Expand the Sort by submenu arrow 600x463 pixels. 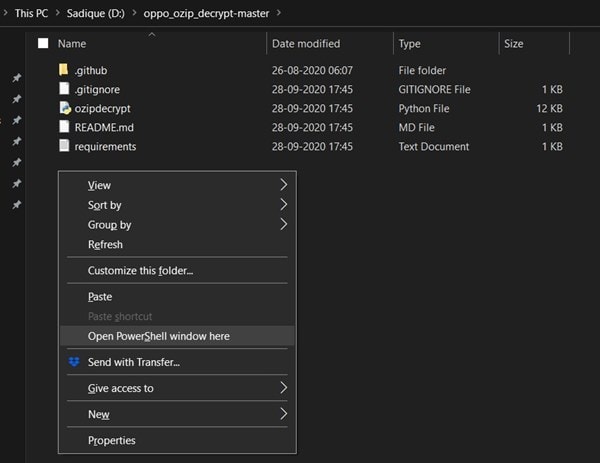pos(284,205)
